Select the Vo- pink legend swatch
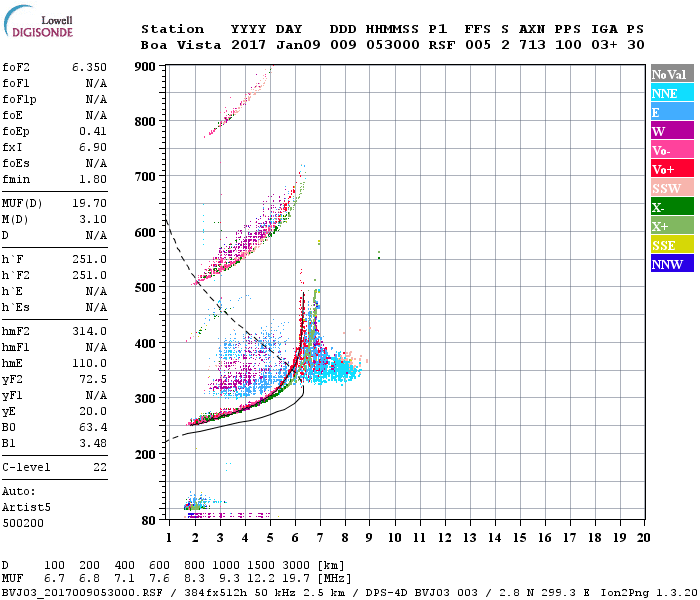The image size is (700, 600). point(672,150)
